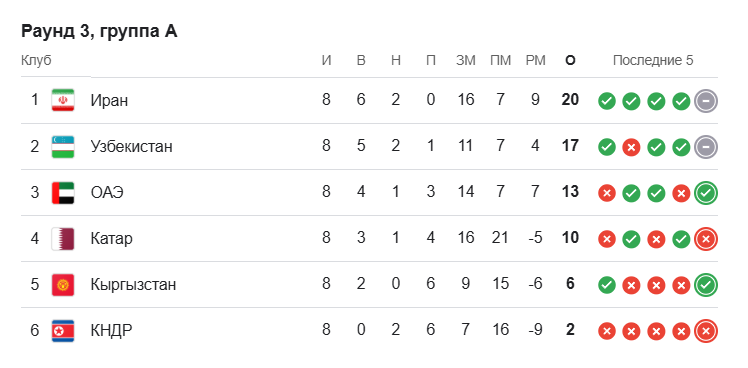Click Катар's latest match loss icon
The image size is (748, 368).
[x=706, y=239]
